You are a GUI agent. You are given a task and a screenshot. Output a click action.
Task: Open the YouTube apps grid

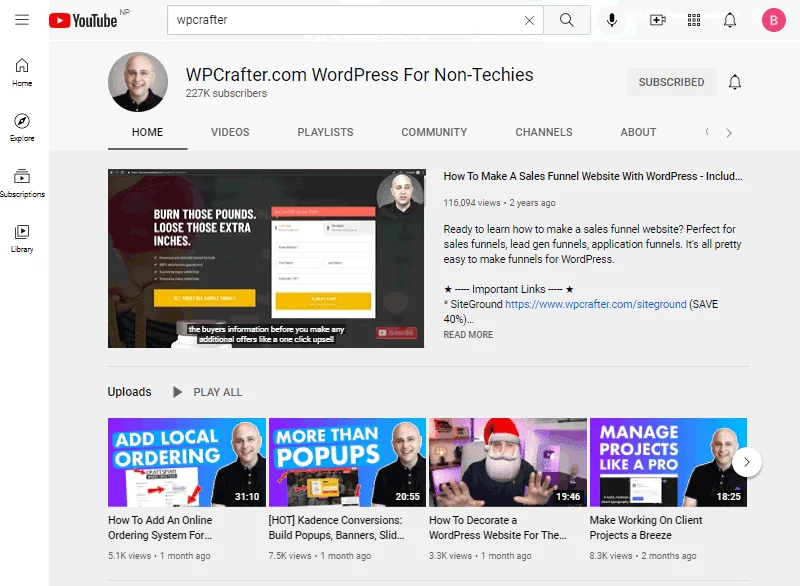click(693, 20)
